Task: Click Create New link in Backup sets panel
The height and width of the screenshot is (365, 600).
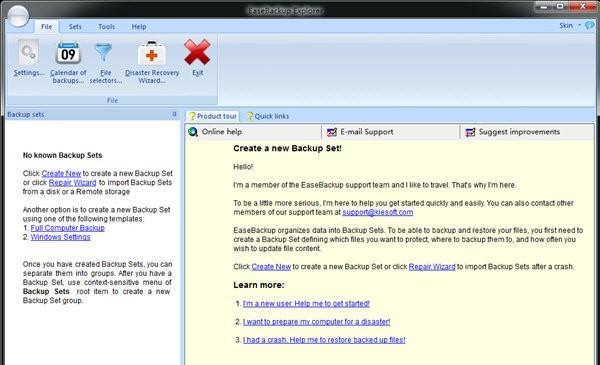Action: [61, 173]
